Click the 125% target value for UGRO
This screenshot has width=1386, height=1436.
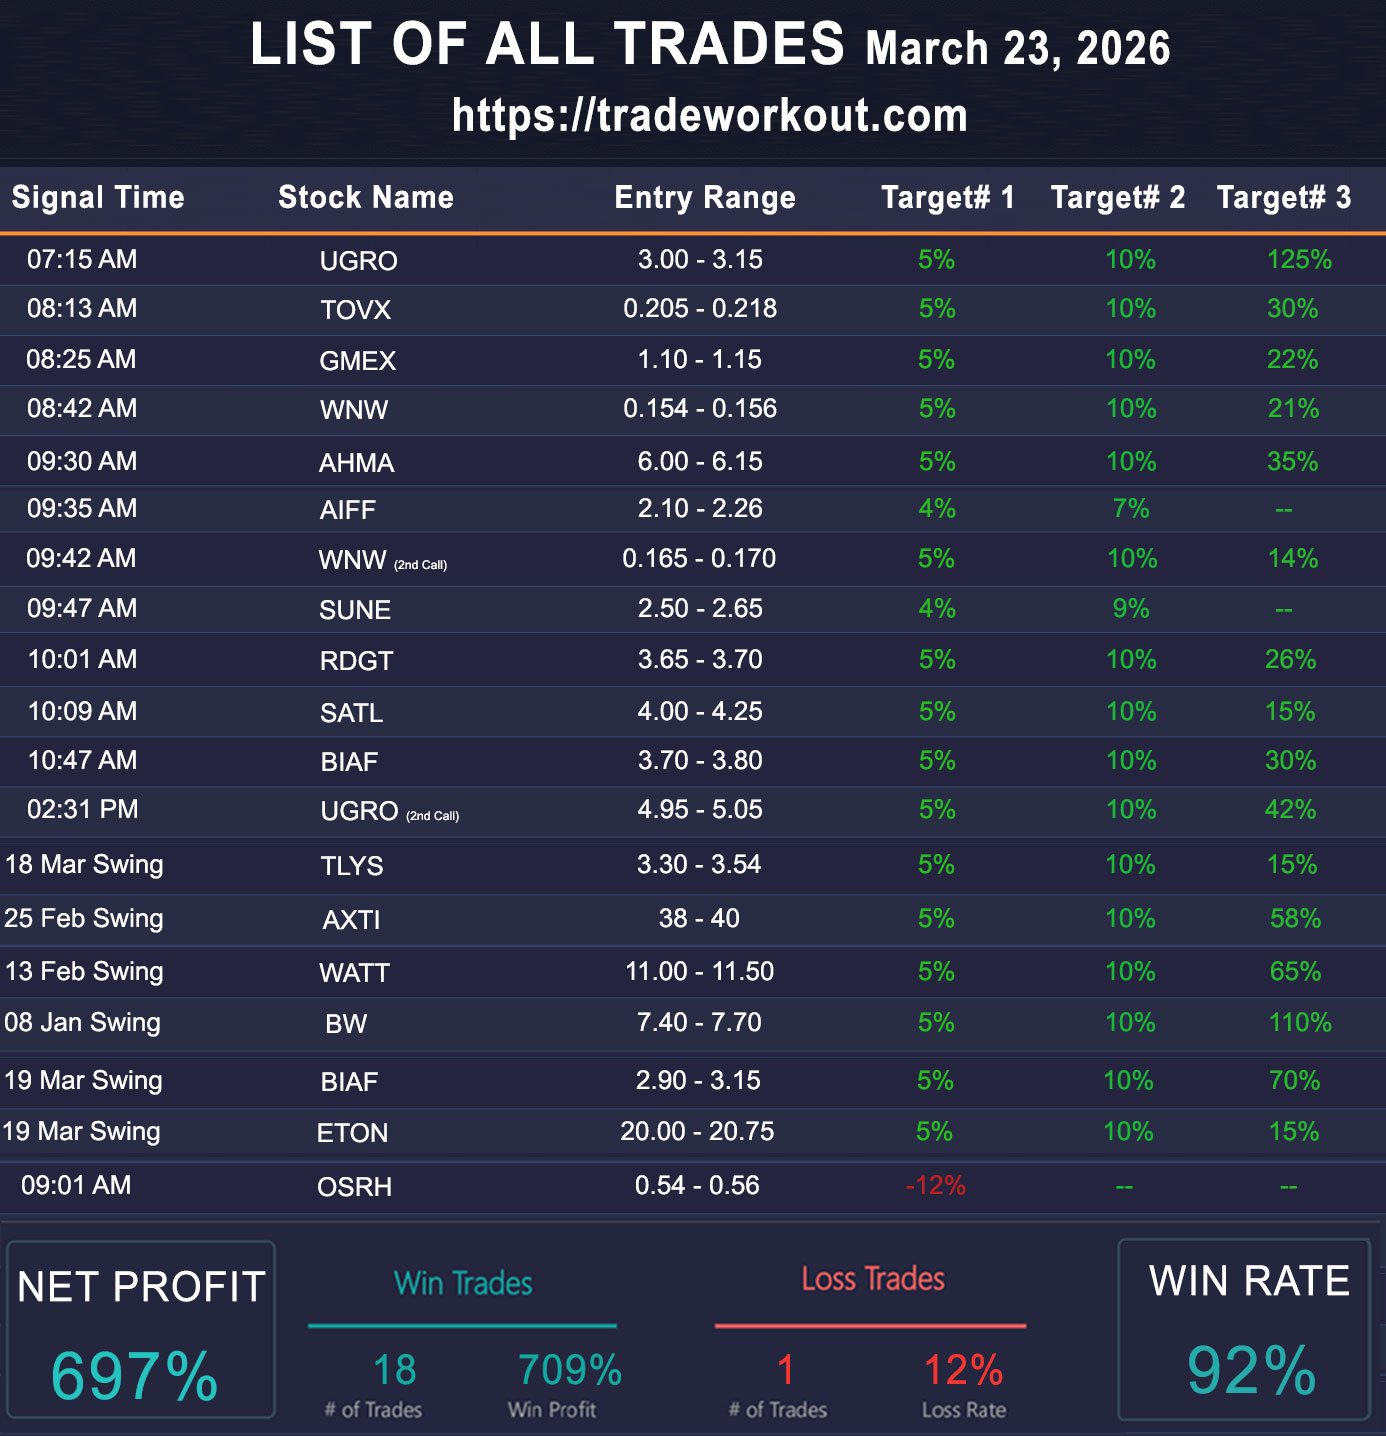coord(1299,260)
